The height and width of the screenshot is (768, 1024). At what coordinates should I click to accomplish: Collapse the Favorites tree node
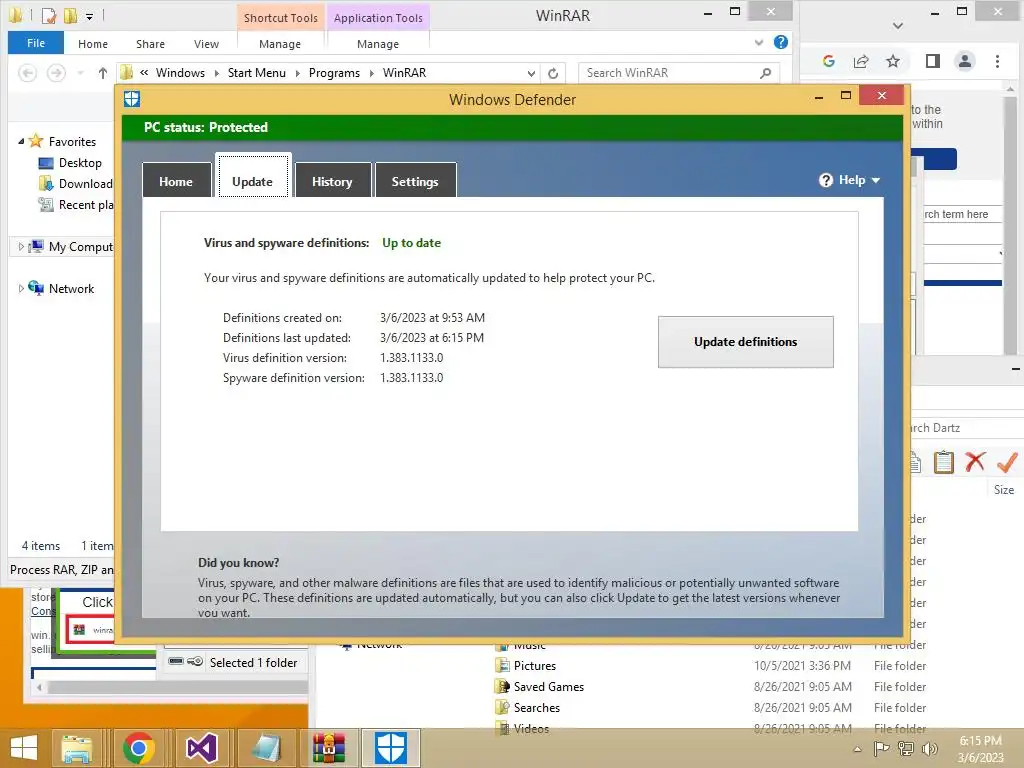pos(21,141)
